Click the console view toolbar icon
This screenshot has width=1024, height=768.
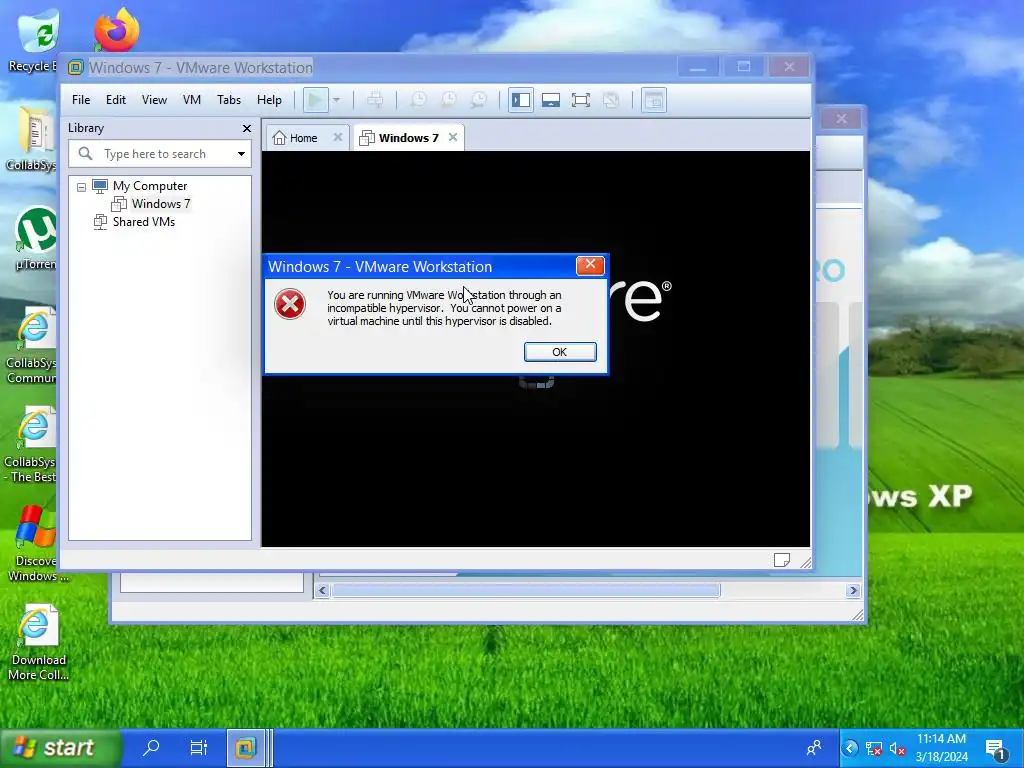tap(654, 100)
